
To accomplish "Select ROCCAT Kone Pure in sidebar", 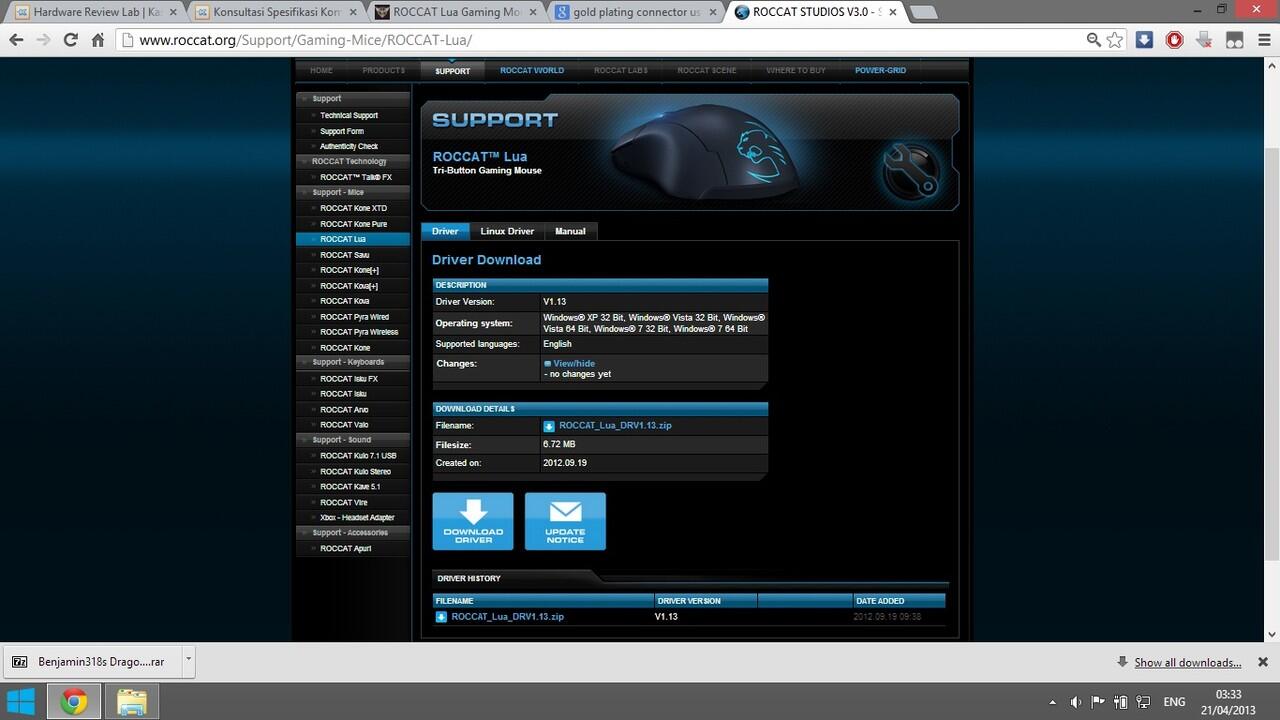I will click(353, 224).
